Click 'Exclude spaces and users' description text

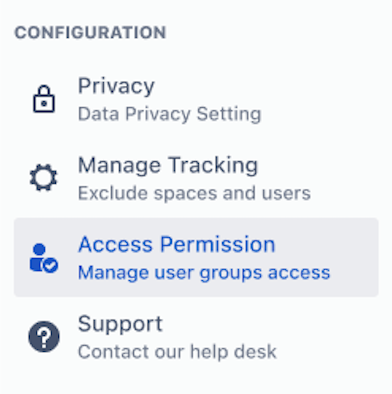click(x=194, y=193)
